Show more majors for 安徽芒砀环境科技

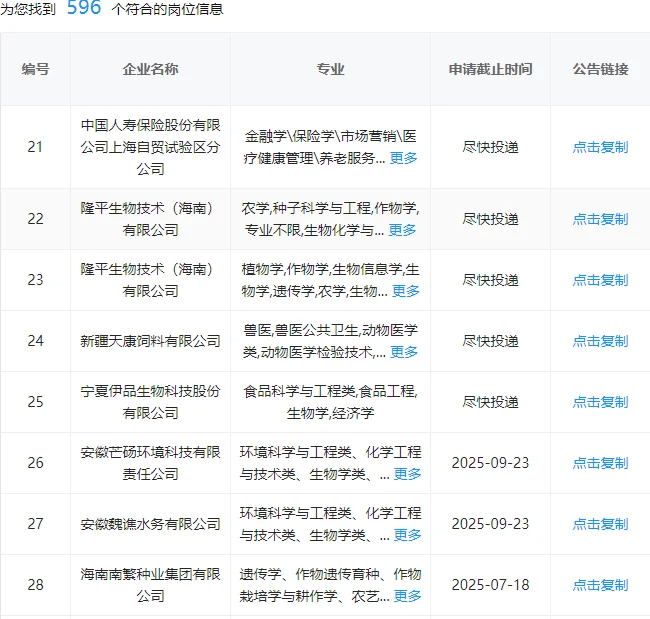407,474
